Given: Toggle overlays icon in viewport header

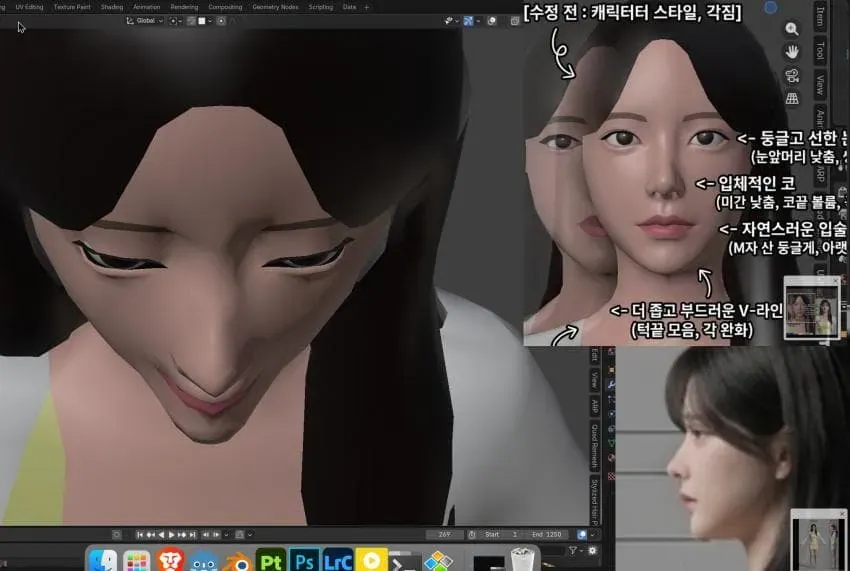Looking at the screenshot, I should (x=492, y=21).
